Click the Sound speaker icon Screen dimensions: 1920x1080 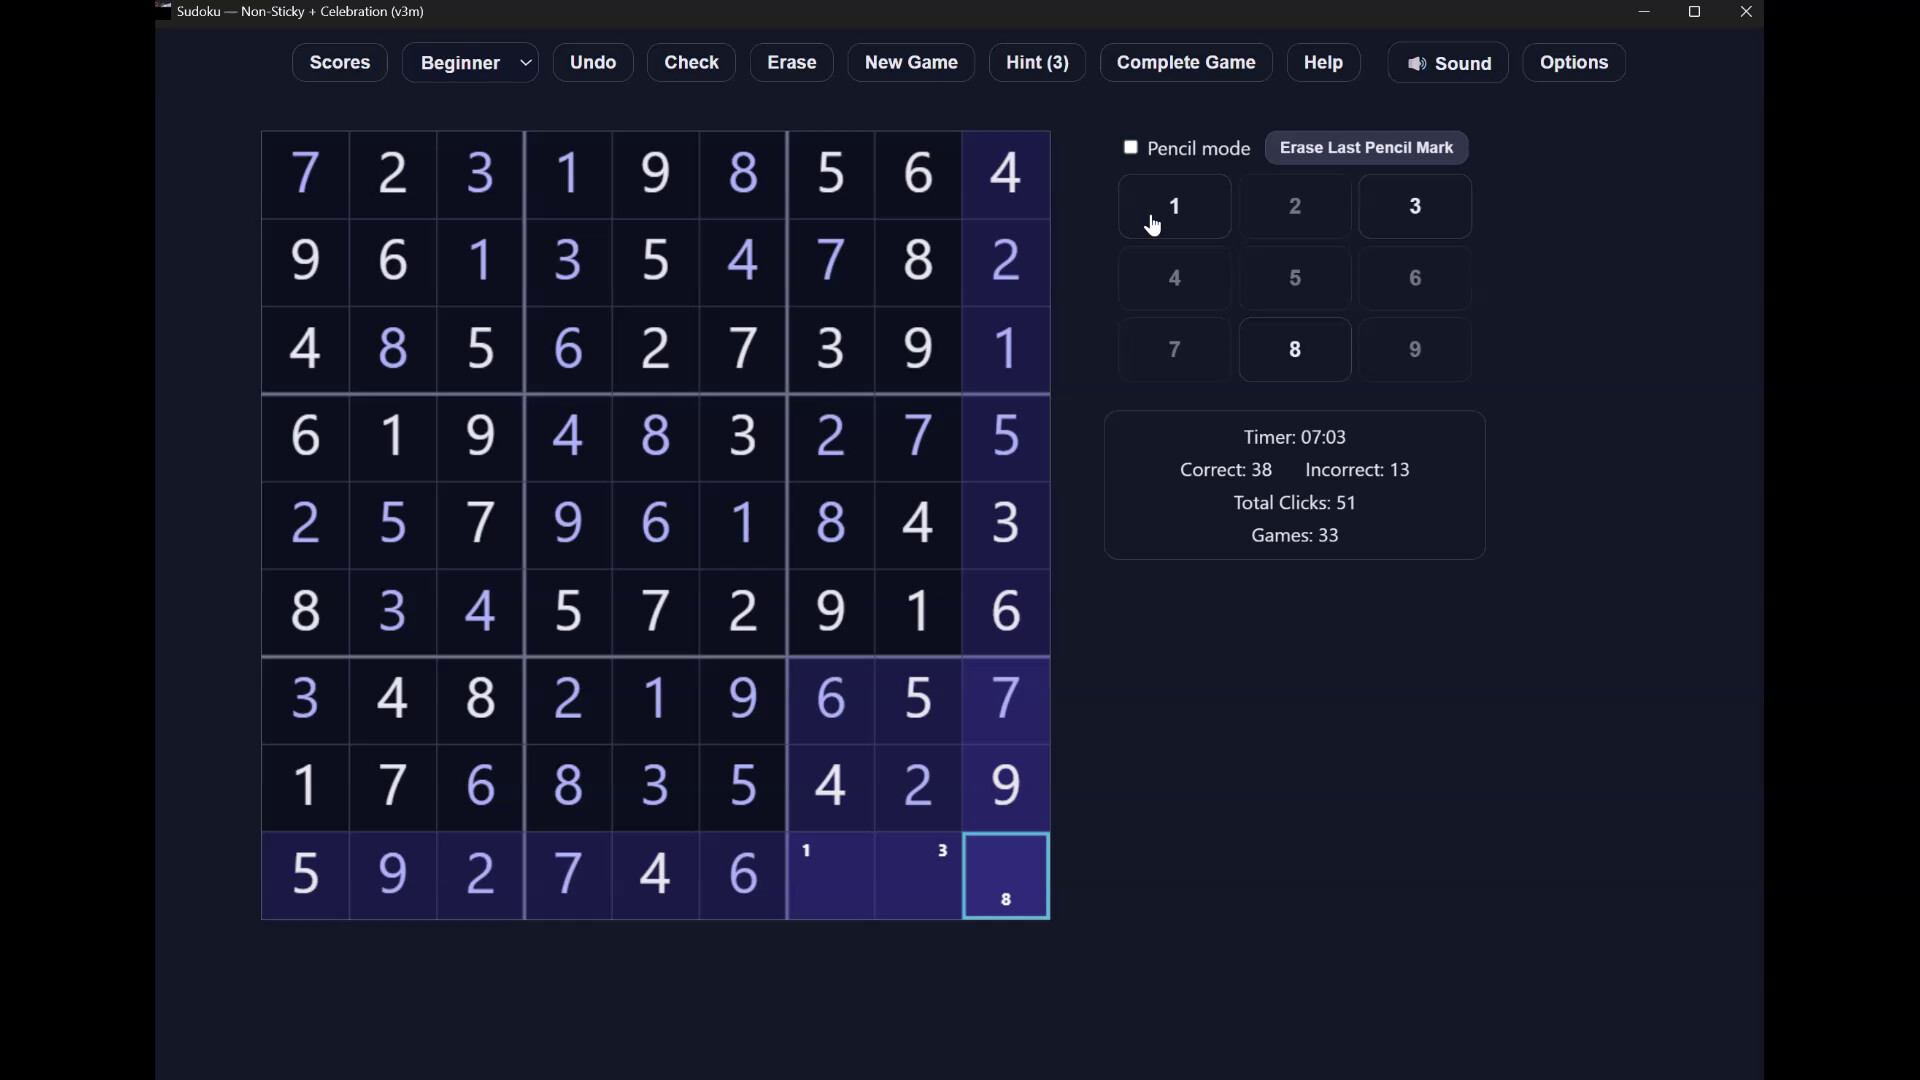[1419, 62]
